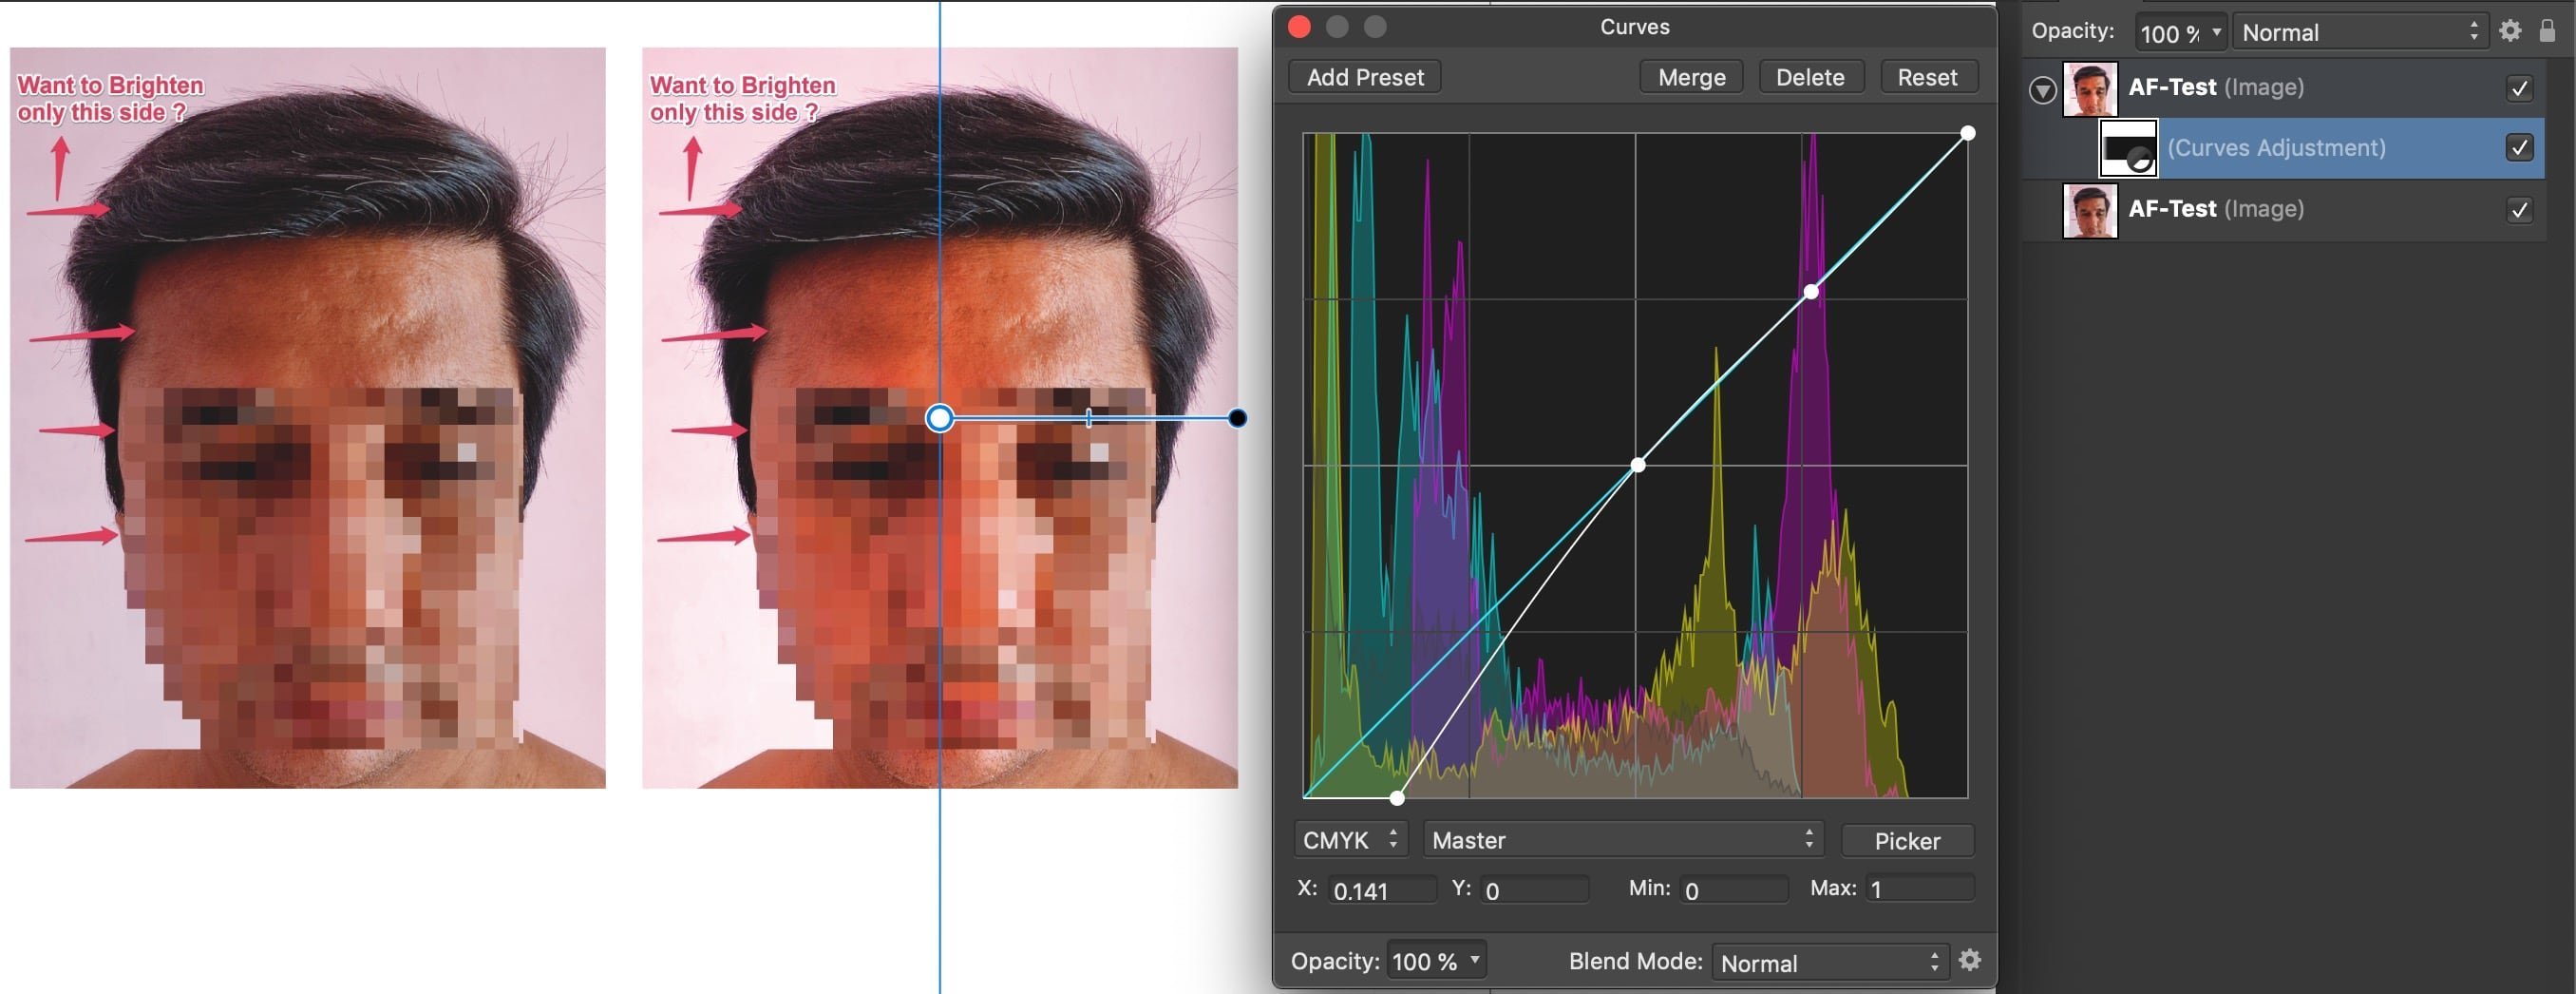Click the Add Preset button
Screen dimensions: 2576x994
coord(1364,77)
